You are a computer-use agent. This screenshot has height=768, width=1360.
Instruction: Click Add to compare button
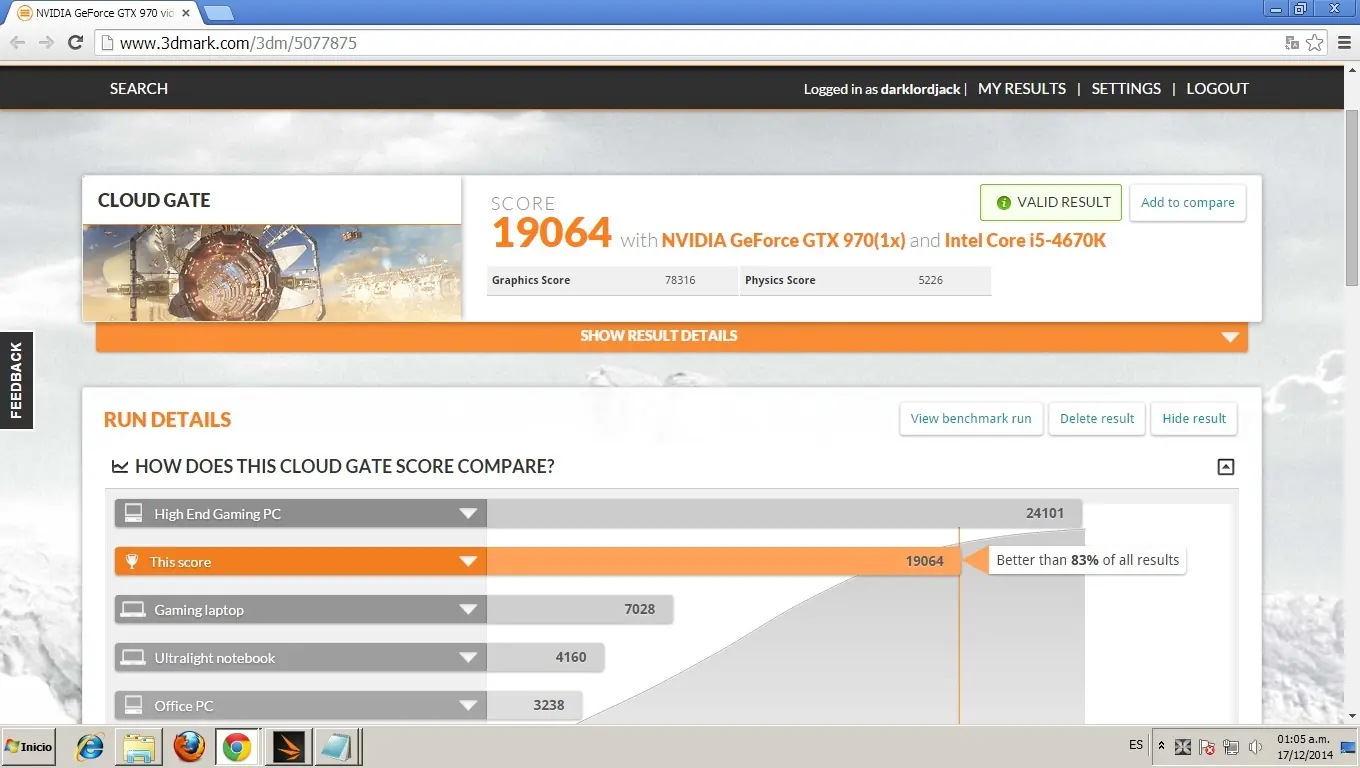tap(1187, 202)
